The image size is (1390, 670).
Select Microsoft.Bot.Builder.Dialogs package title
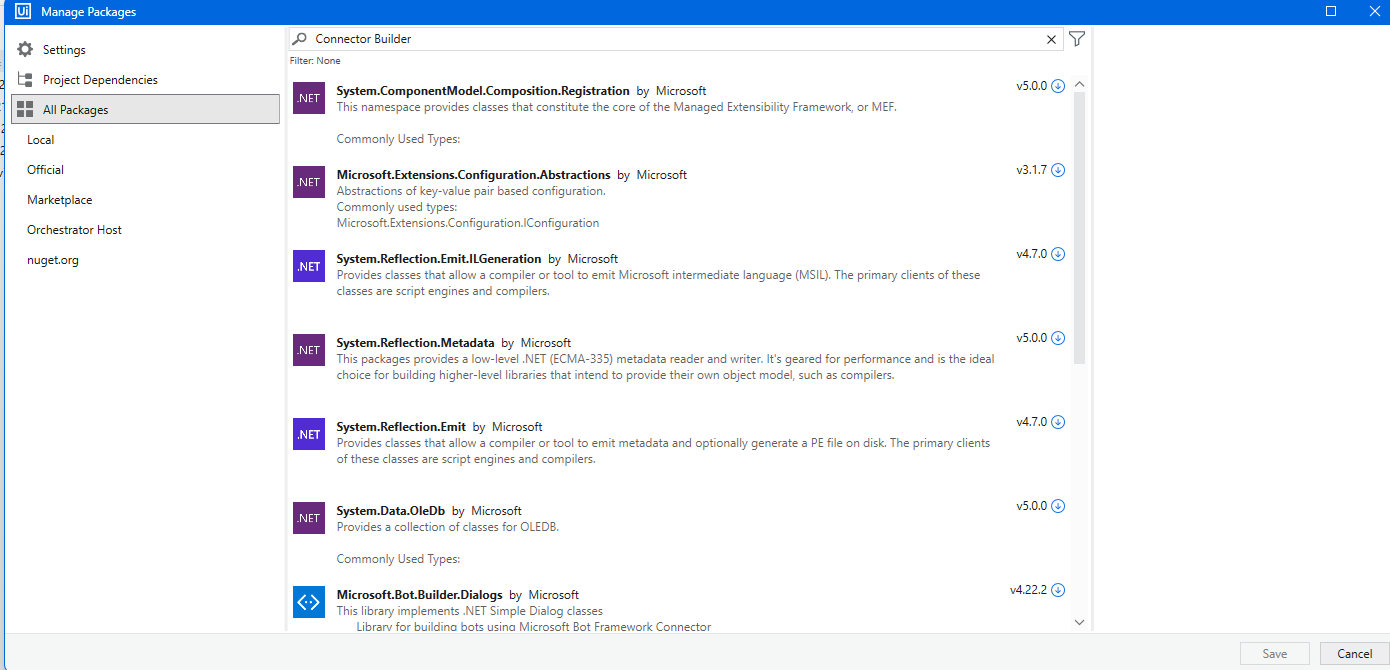[420, 594]
